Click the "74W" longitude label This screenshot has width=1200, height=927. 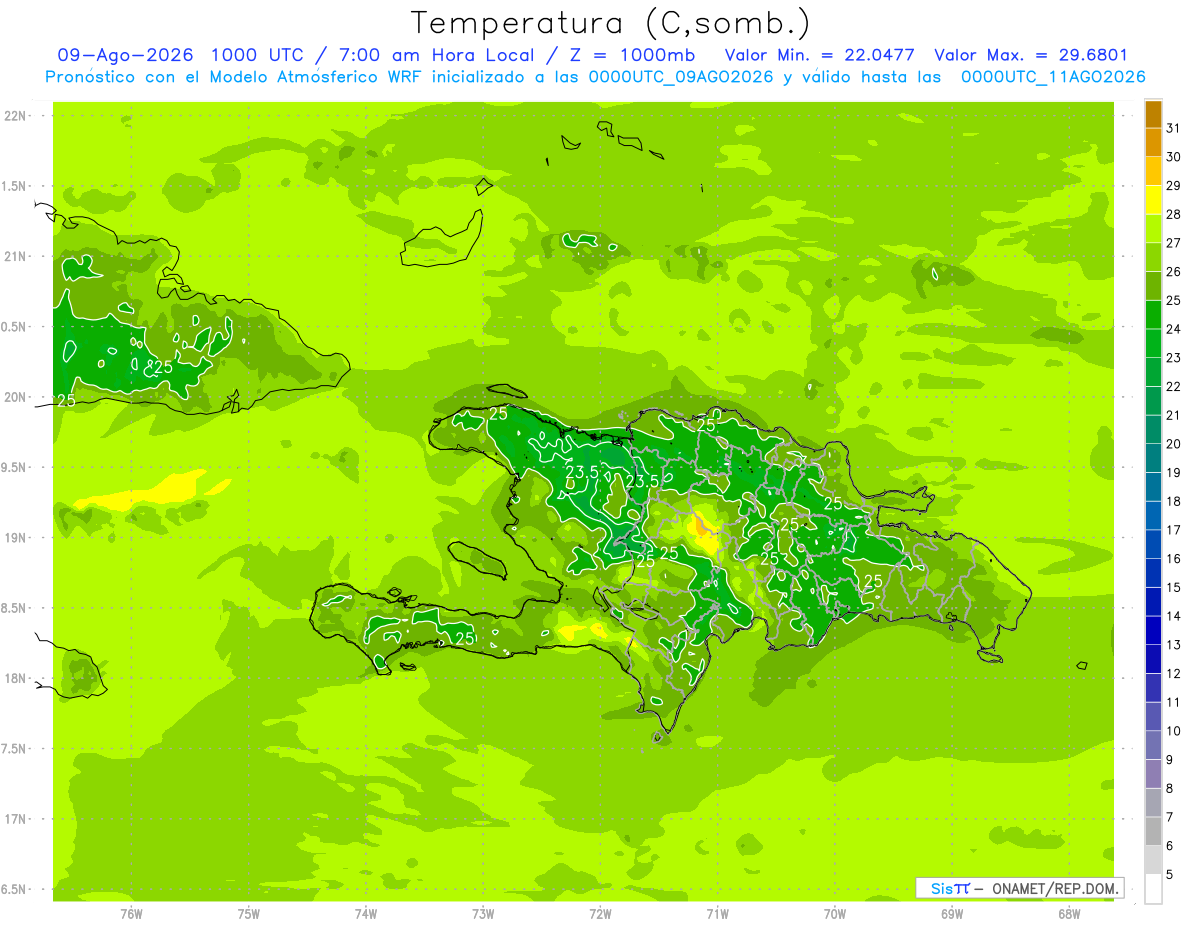click(x=366, y=913)
